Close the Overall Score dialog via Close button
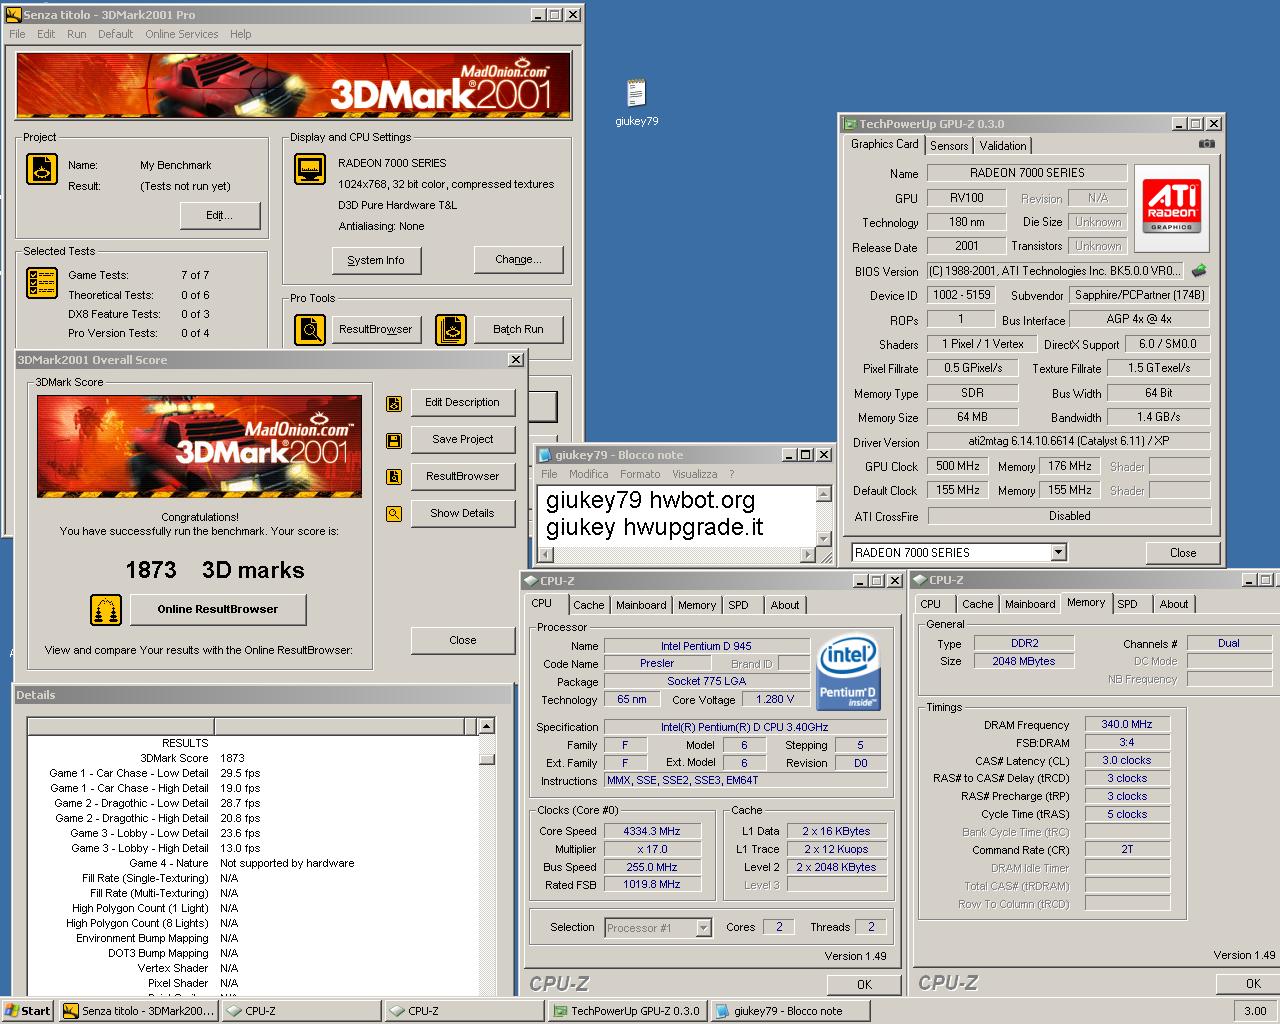Viewport: 1280px width, 1024px height. [462, 640]
